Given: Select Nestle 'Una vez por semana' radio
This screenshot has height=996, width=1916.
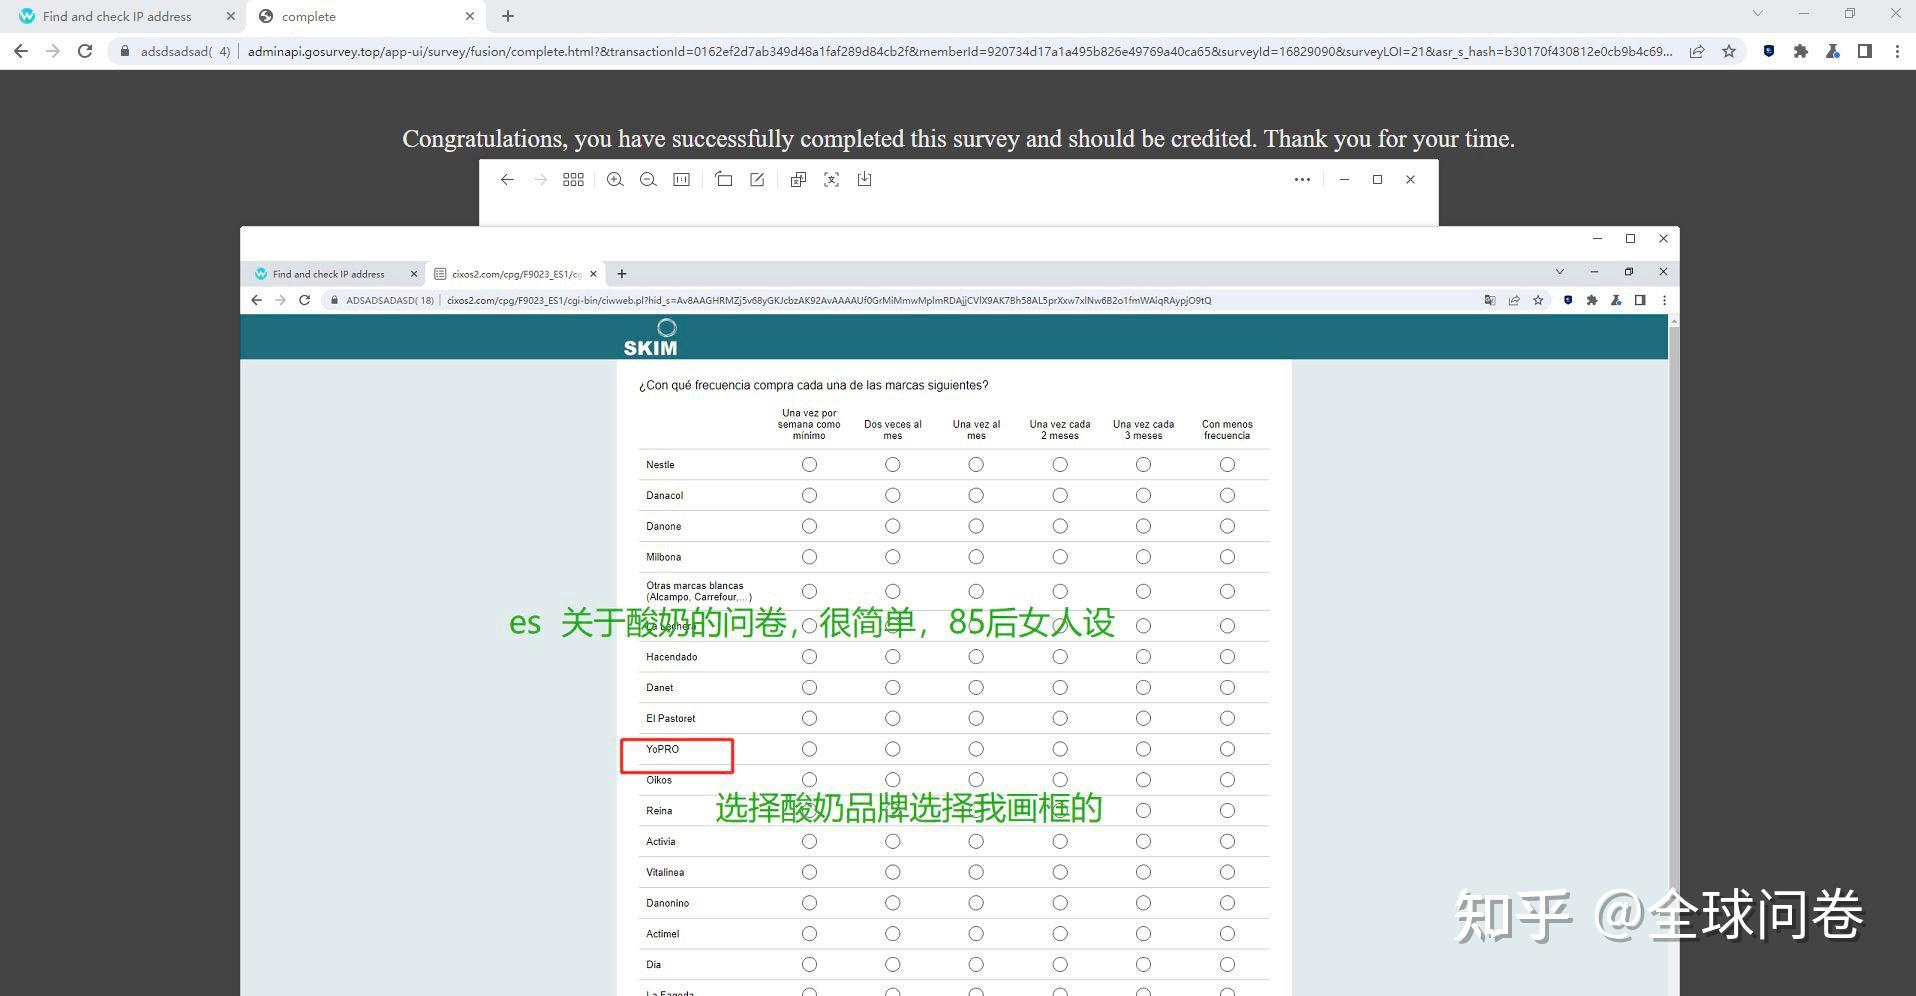Looking at the screenshot, I should (x=809, y=465).
